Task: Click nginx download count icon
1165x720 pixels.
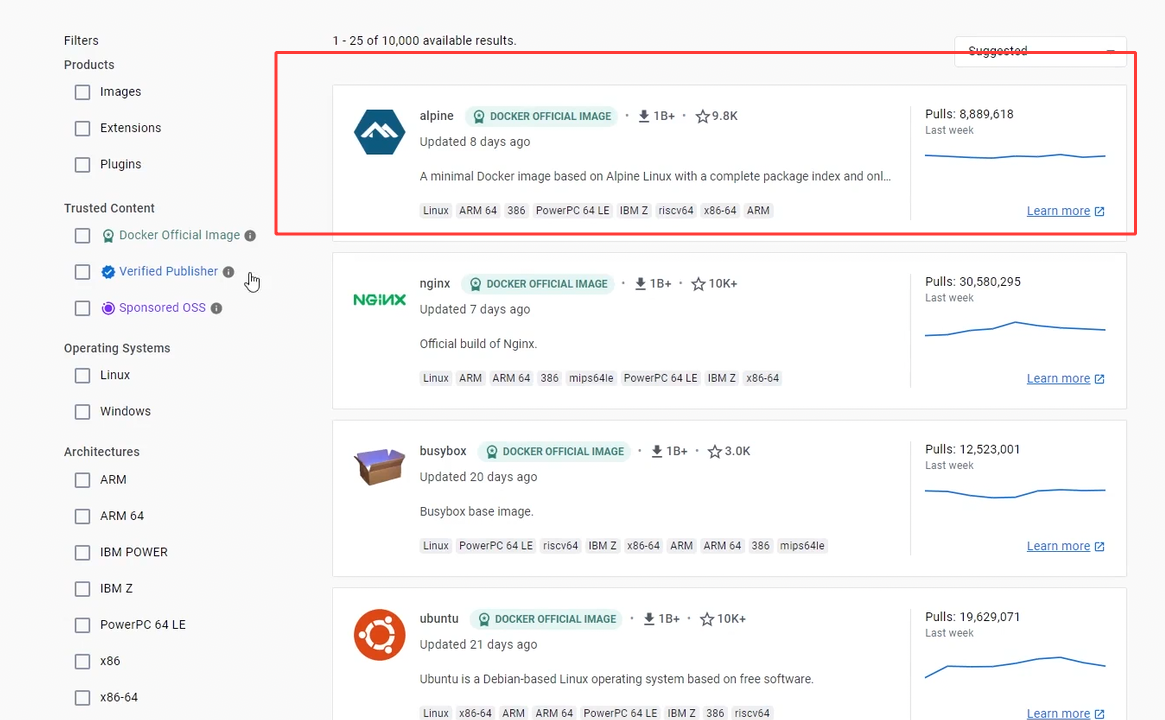Action: pos(640,284)
